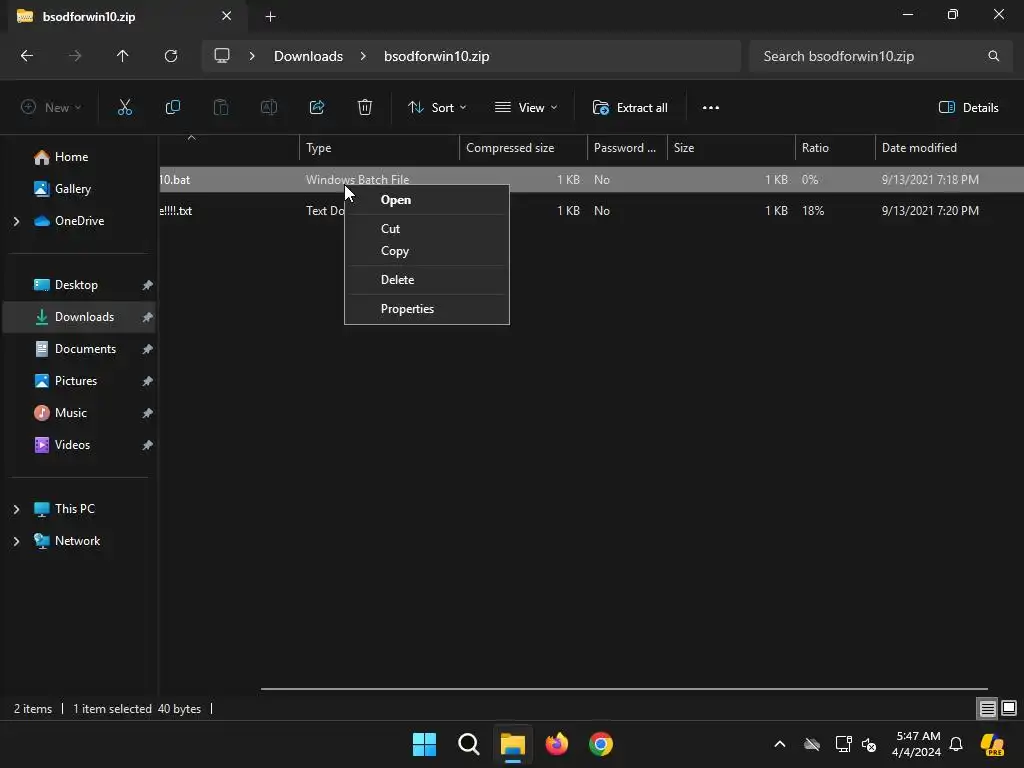The height and width of the screenshot is (768, 1024).
Task: Click the Rename toolbar icon
Action: click(269, 108)
